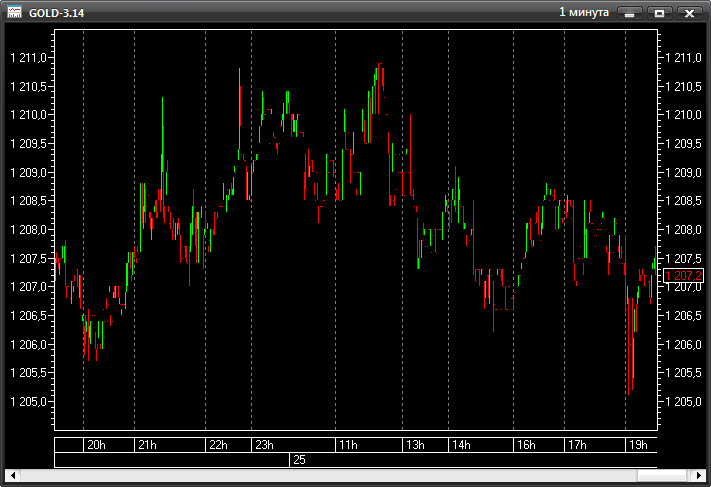Click the date label 25 on the axis
This screenshot has height=487, width=711.
(299, 460)
